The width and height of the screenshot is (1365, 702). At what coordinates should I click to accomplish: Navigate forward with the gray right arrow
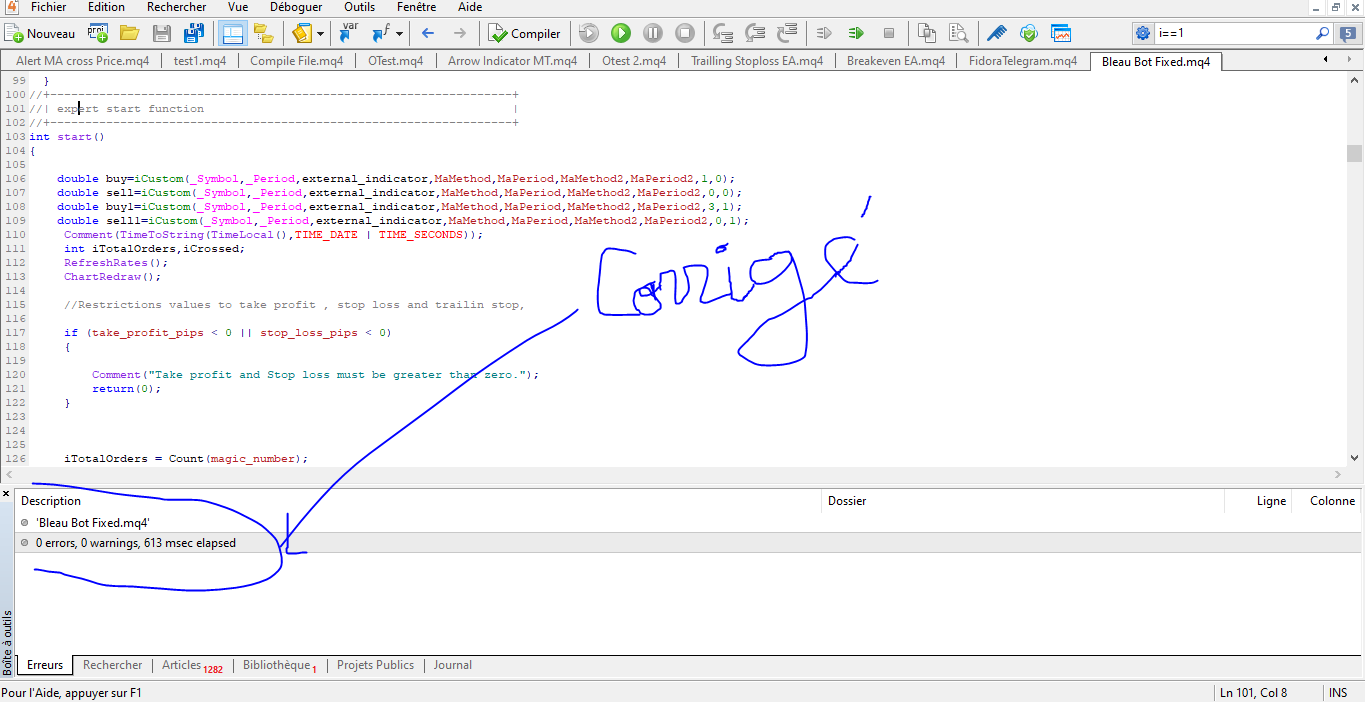coord(460,33)
